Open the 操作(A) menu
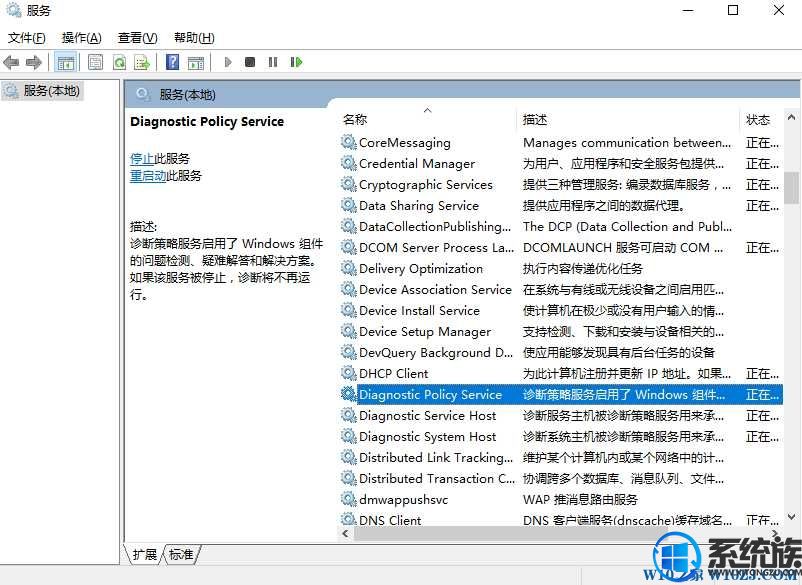802x585 pixels. [x=81, y=38]
